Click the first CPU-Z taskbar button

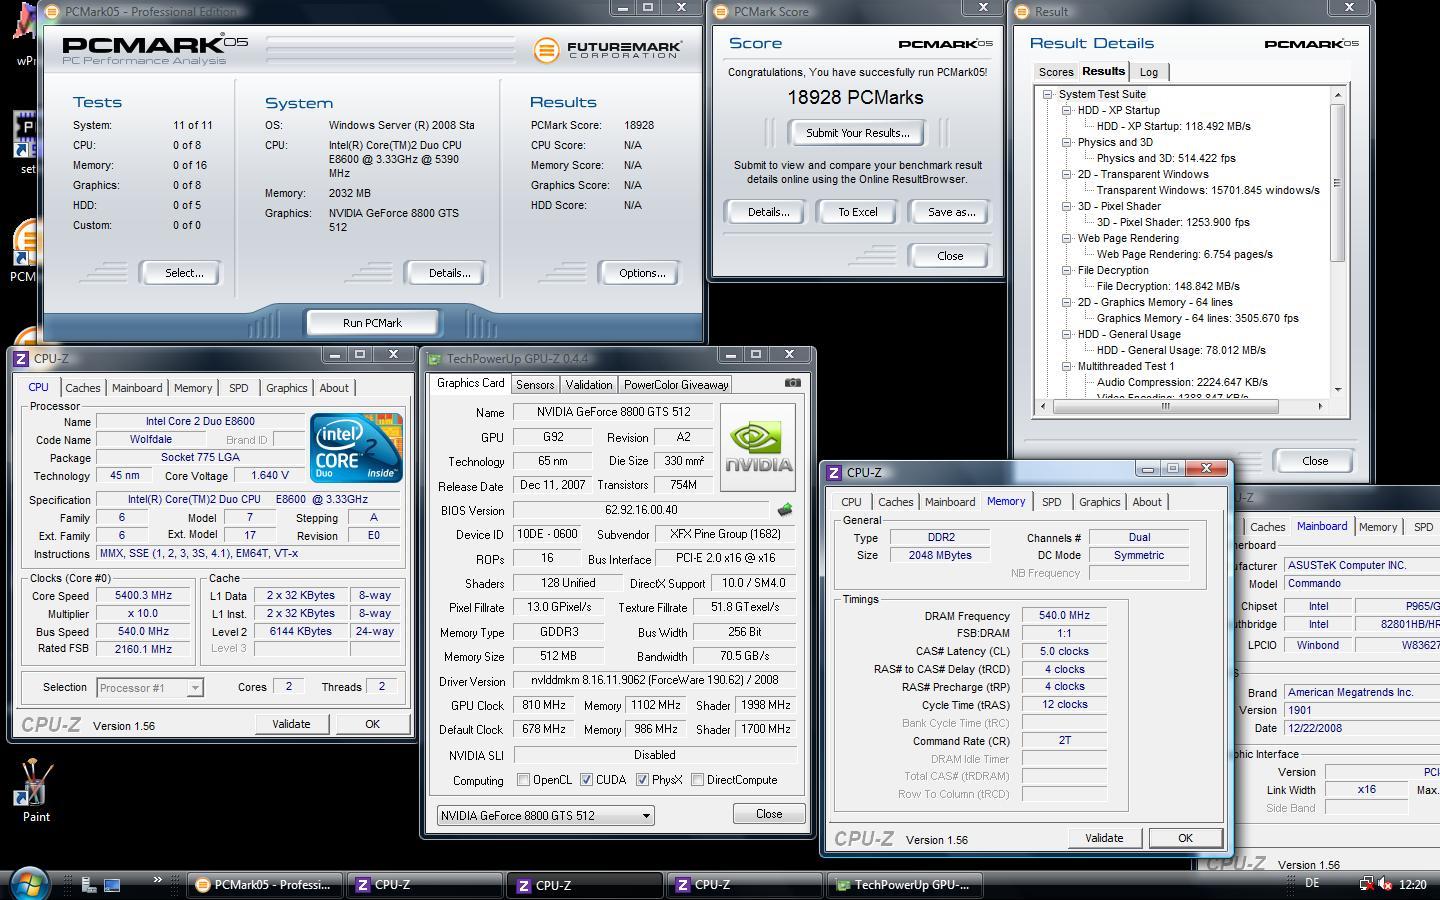click(x=424, y=885)
